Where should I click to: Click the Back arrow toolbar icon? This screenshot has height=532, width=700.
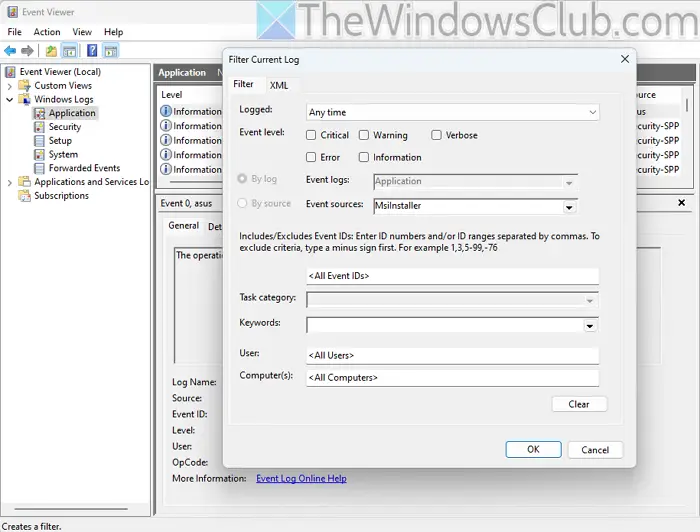pos(10,51)
